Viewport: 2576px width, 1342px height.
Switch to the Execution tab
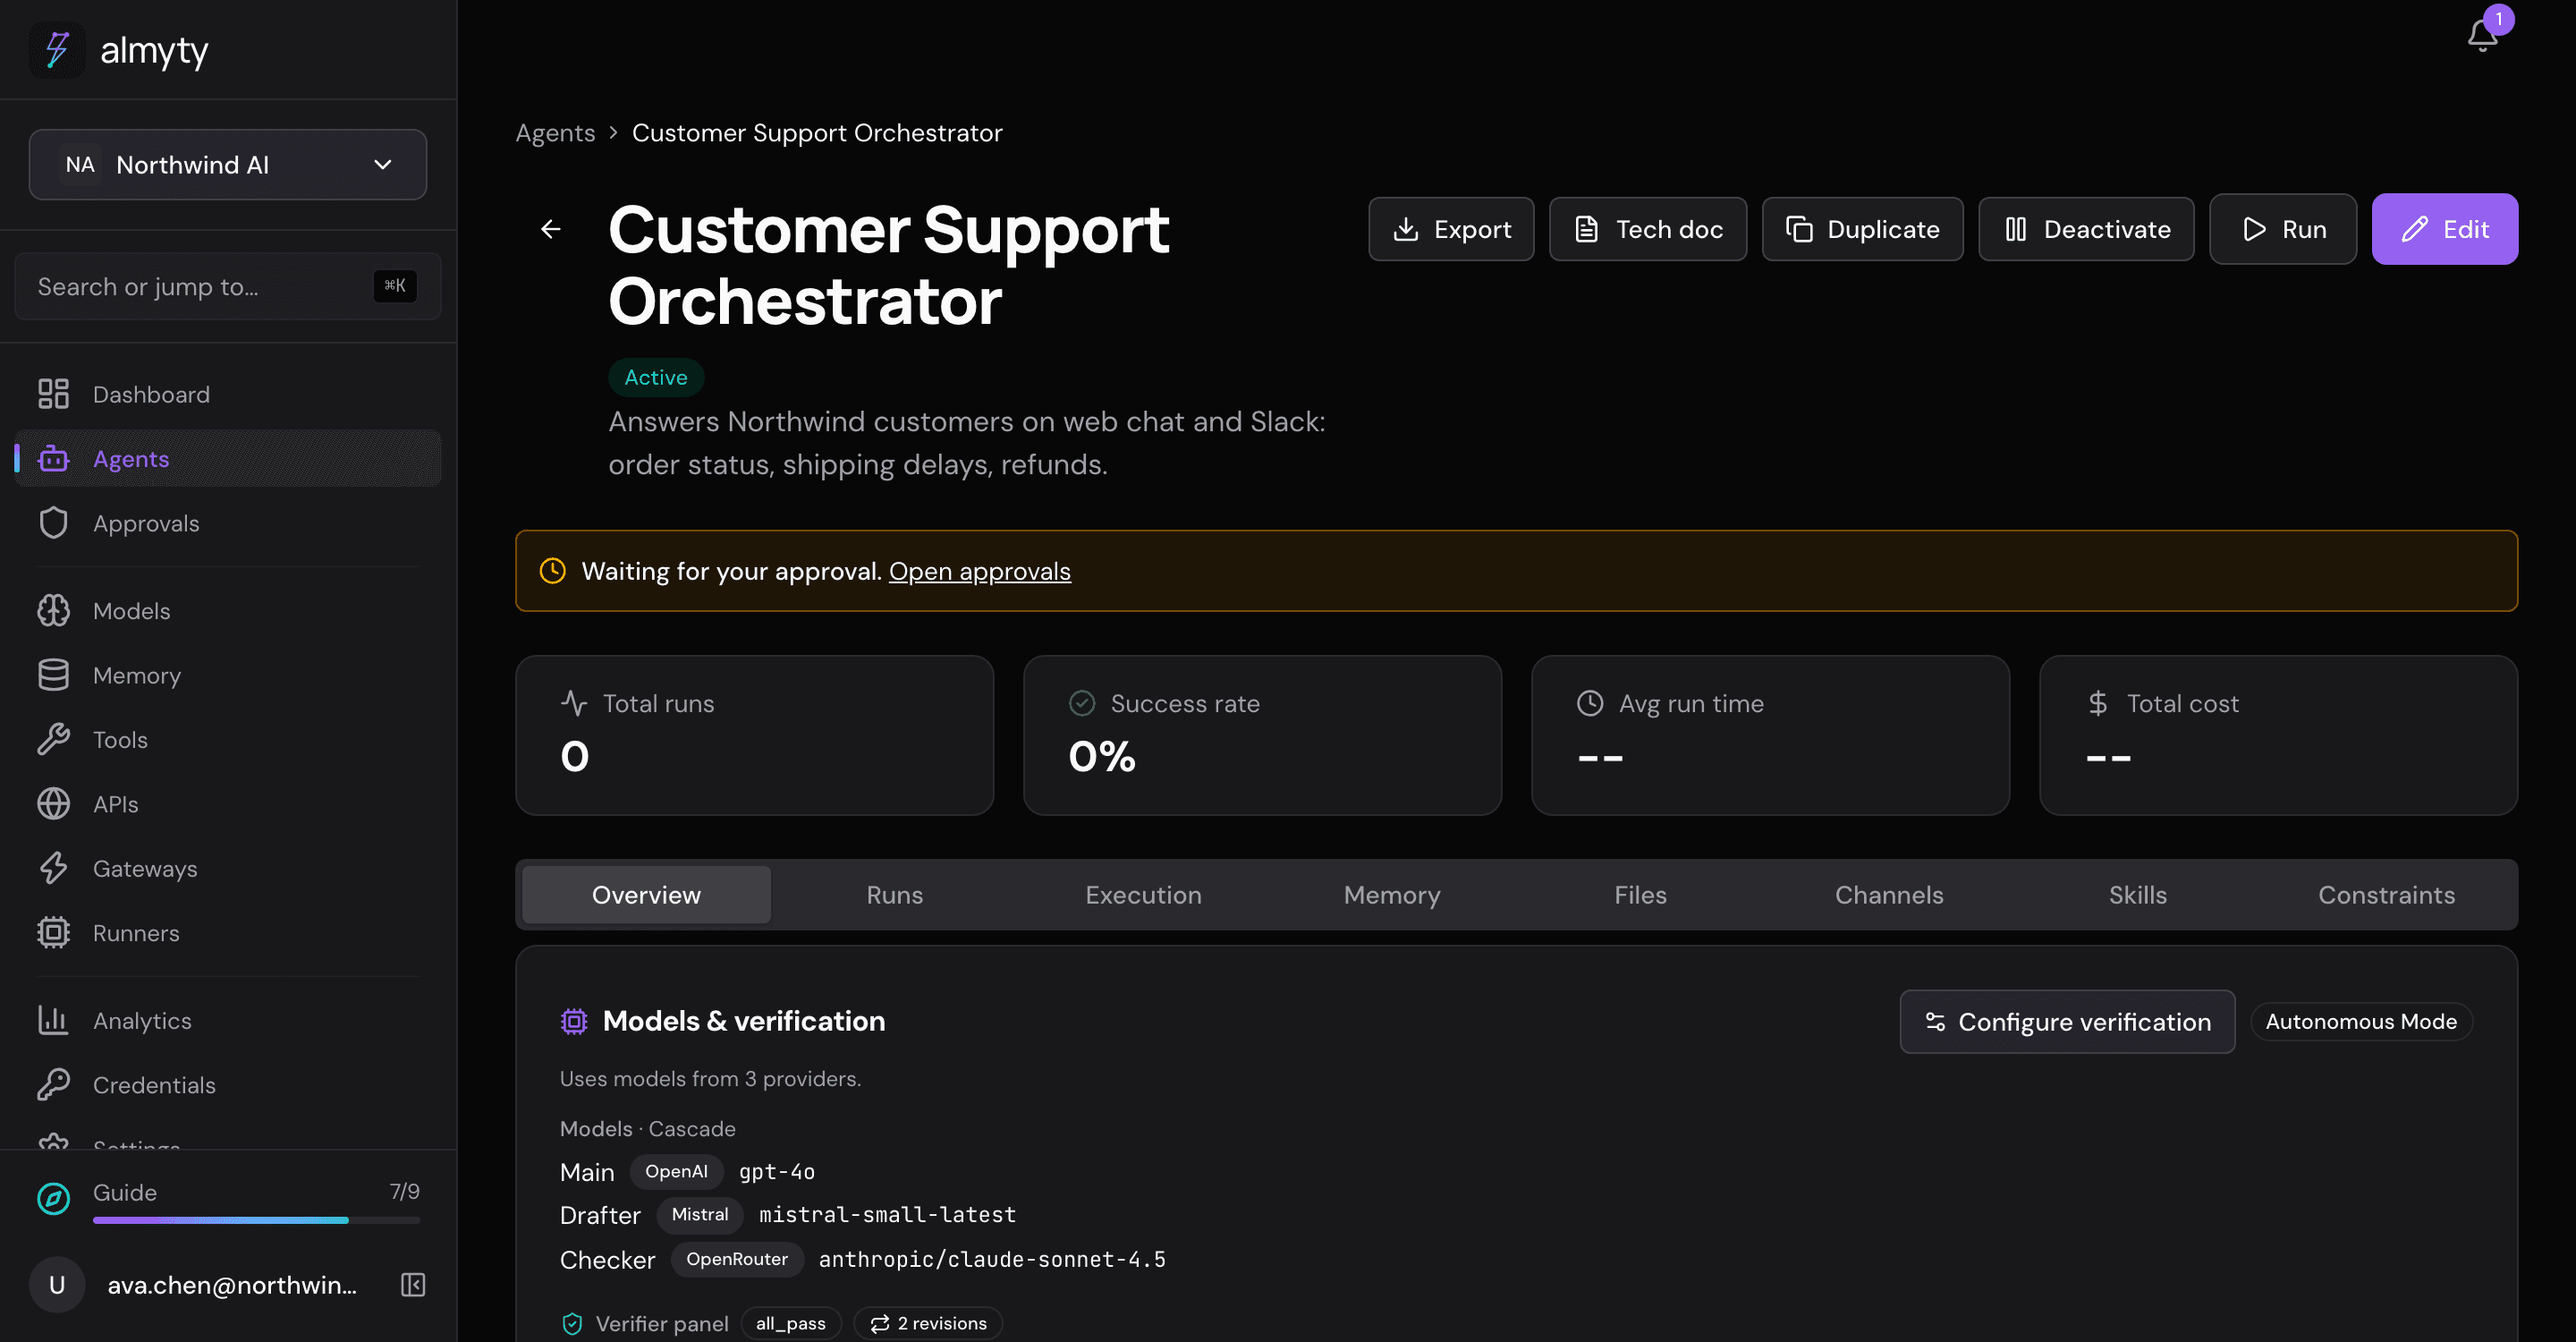tap(1143, 895)
